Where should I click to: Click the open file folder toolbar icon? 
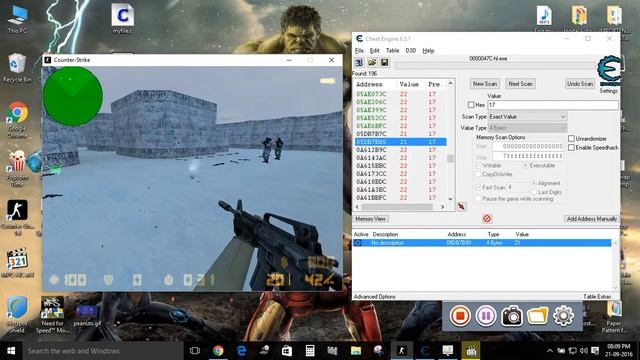372,62
